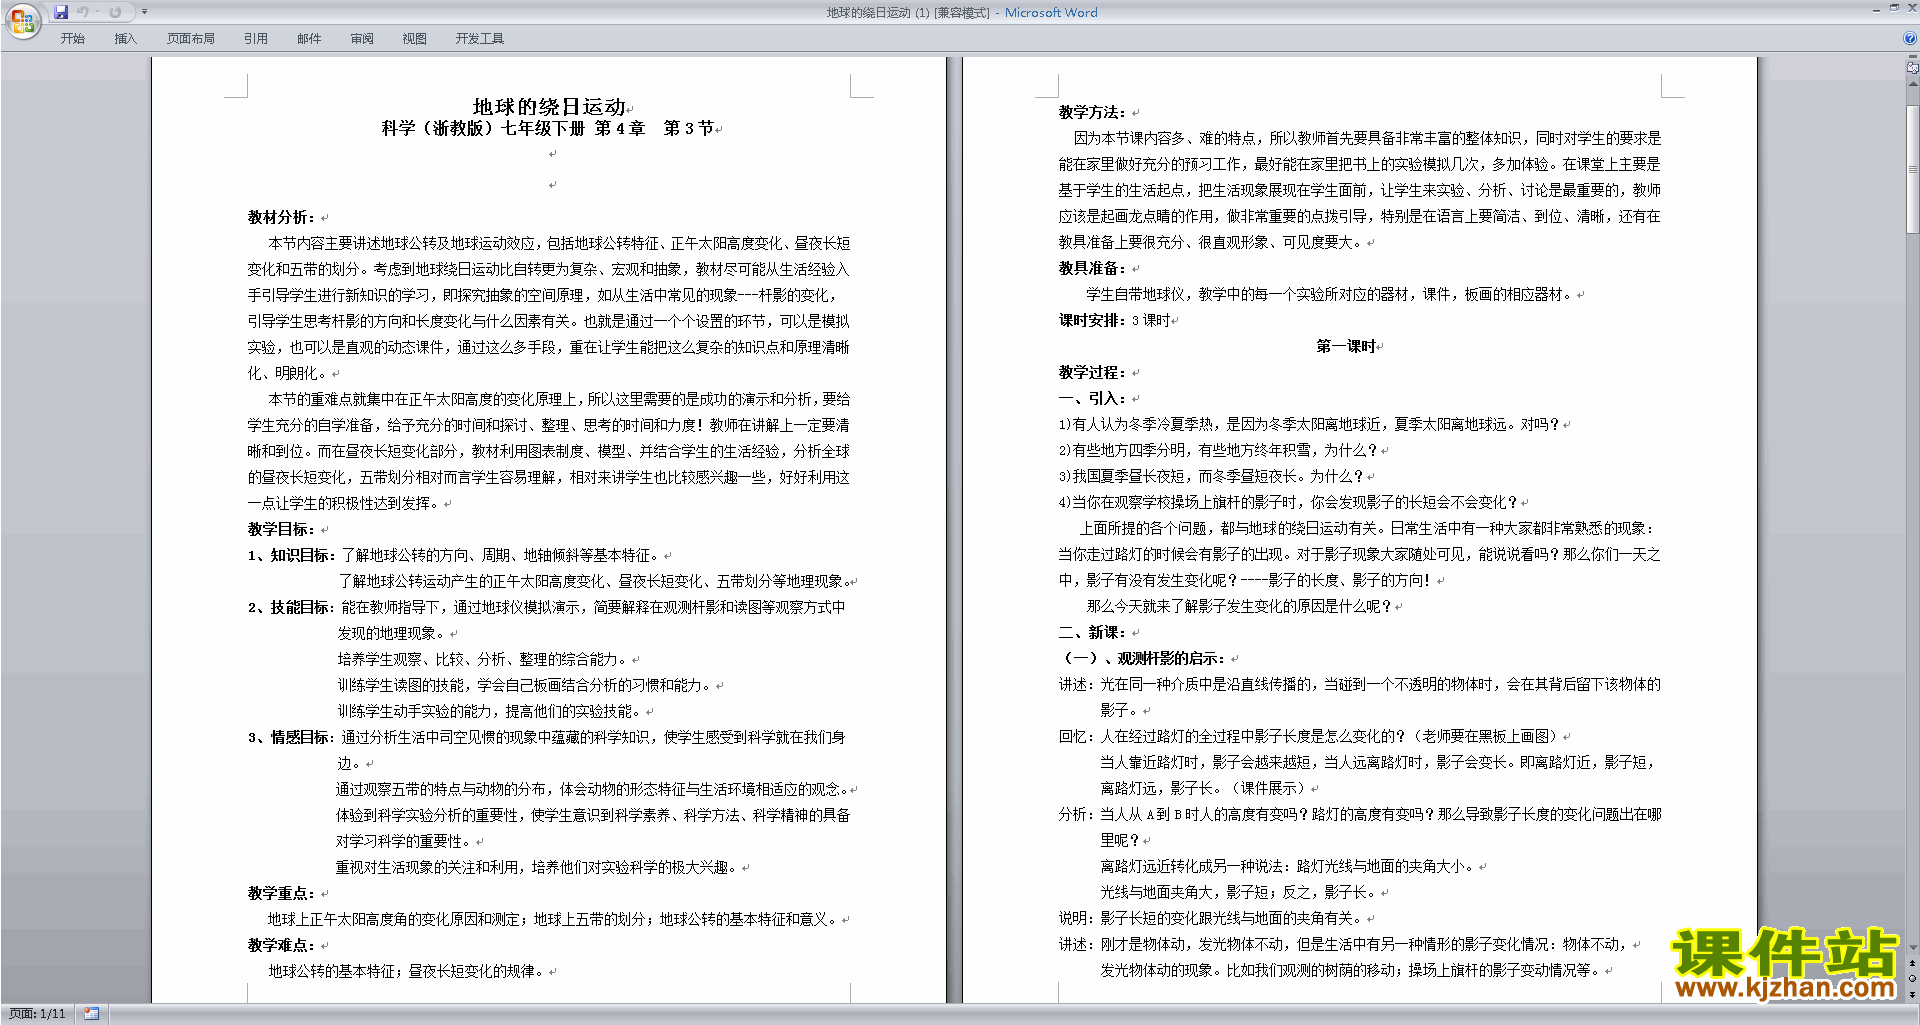
Task: Click the page number 页面: 1/11 indicator
Action: tap(37, 1014)
